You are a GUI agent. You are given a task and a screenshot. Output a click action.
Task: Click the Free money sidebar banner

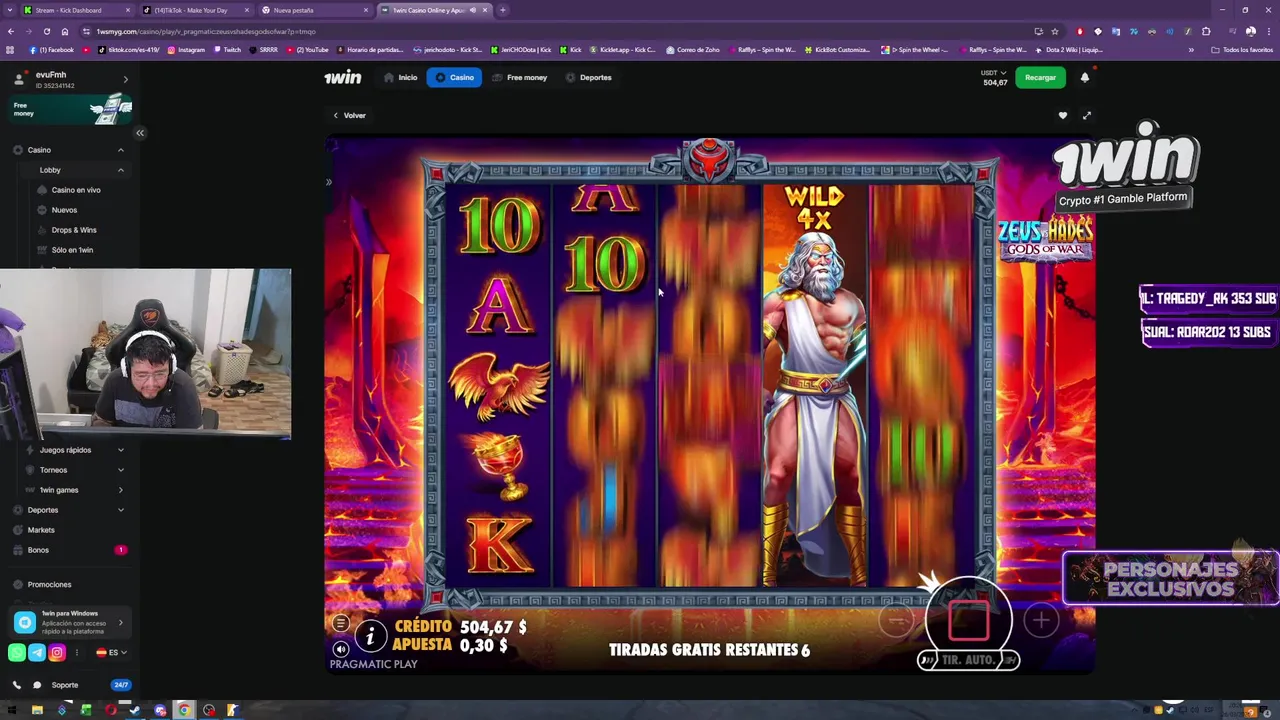point(71,109)
